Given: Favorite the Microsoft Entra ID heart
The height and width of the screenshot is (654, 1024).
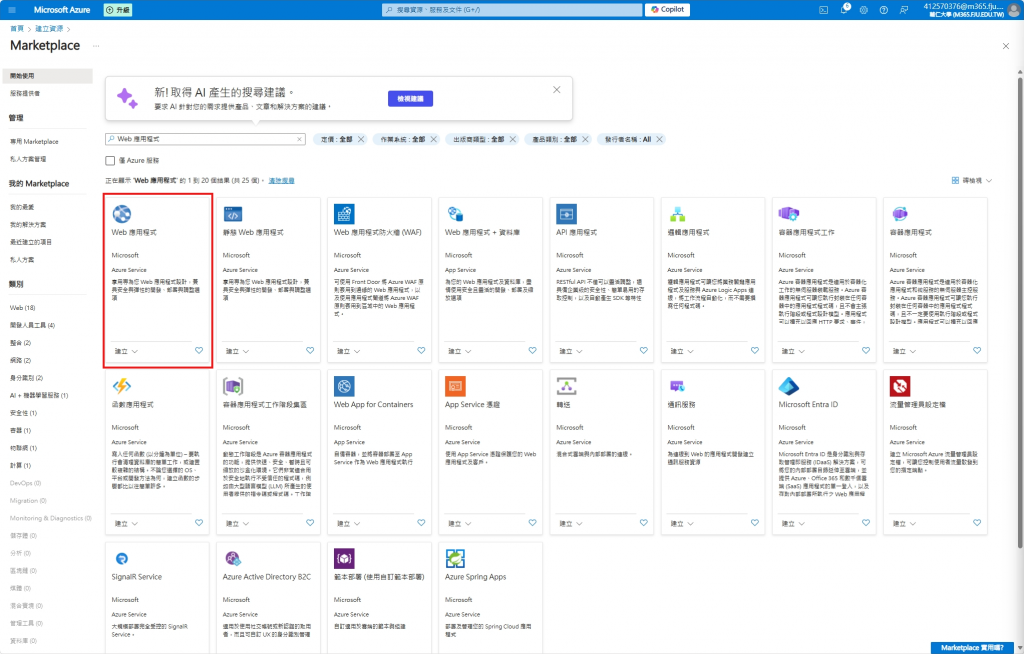Looking at the screenshot, I should 866,523.
